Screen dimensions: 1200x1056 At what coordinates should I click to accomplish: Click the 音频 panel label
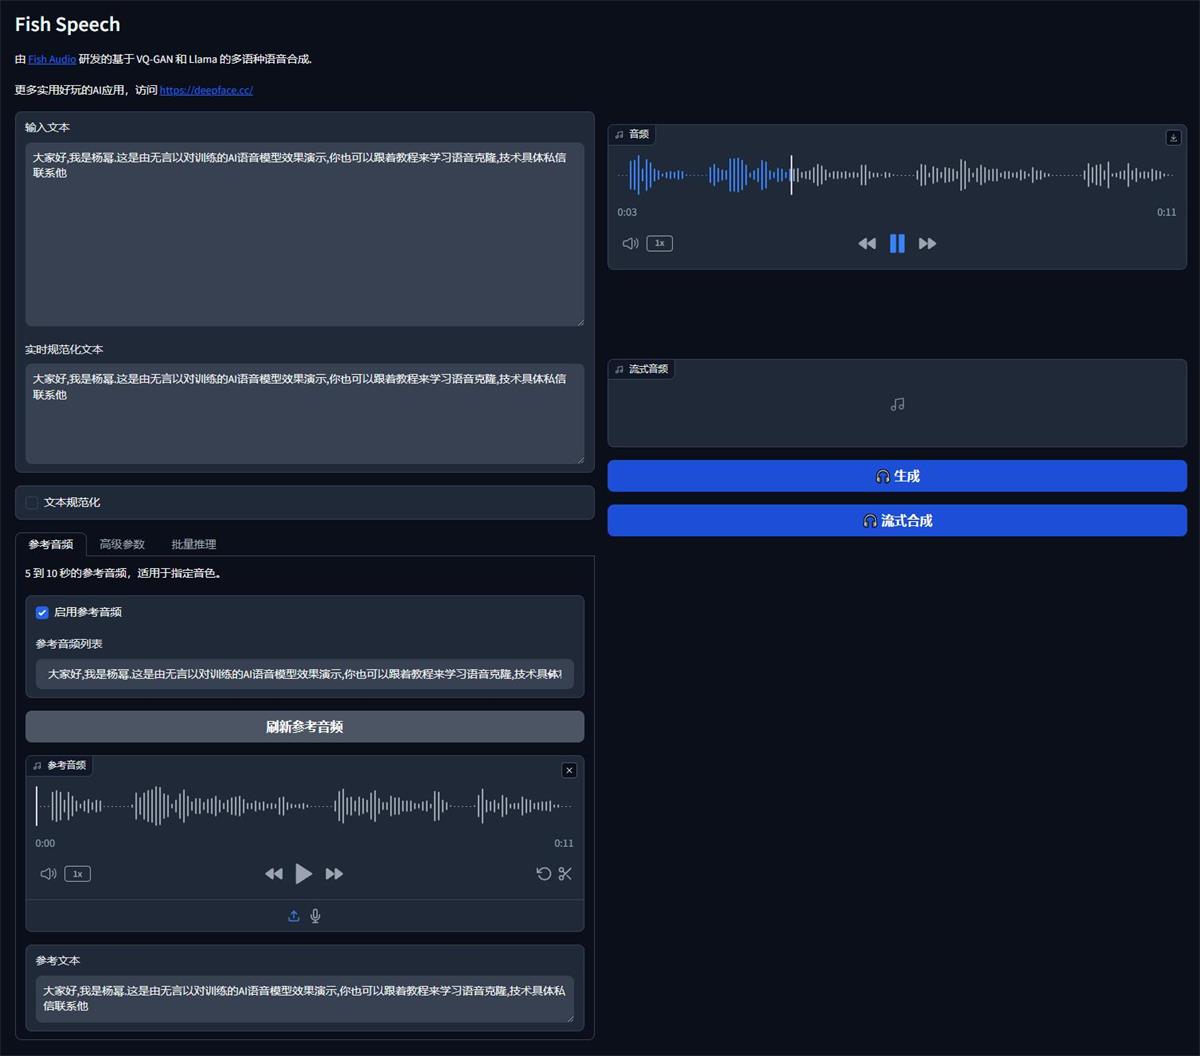tap(633, 134)
